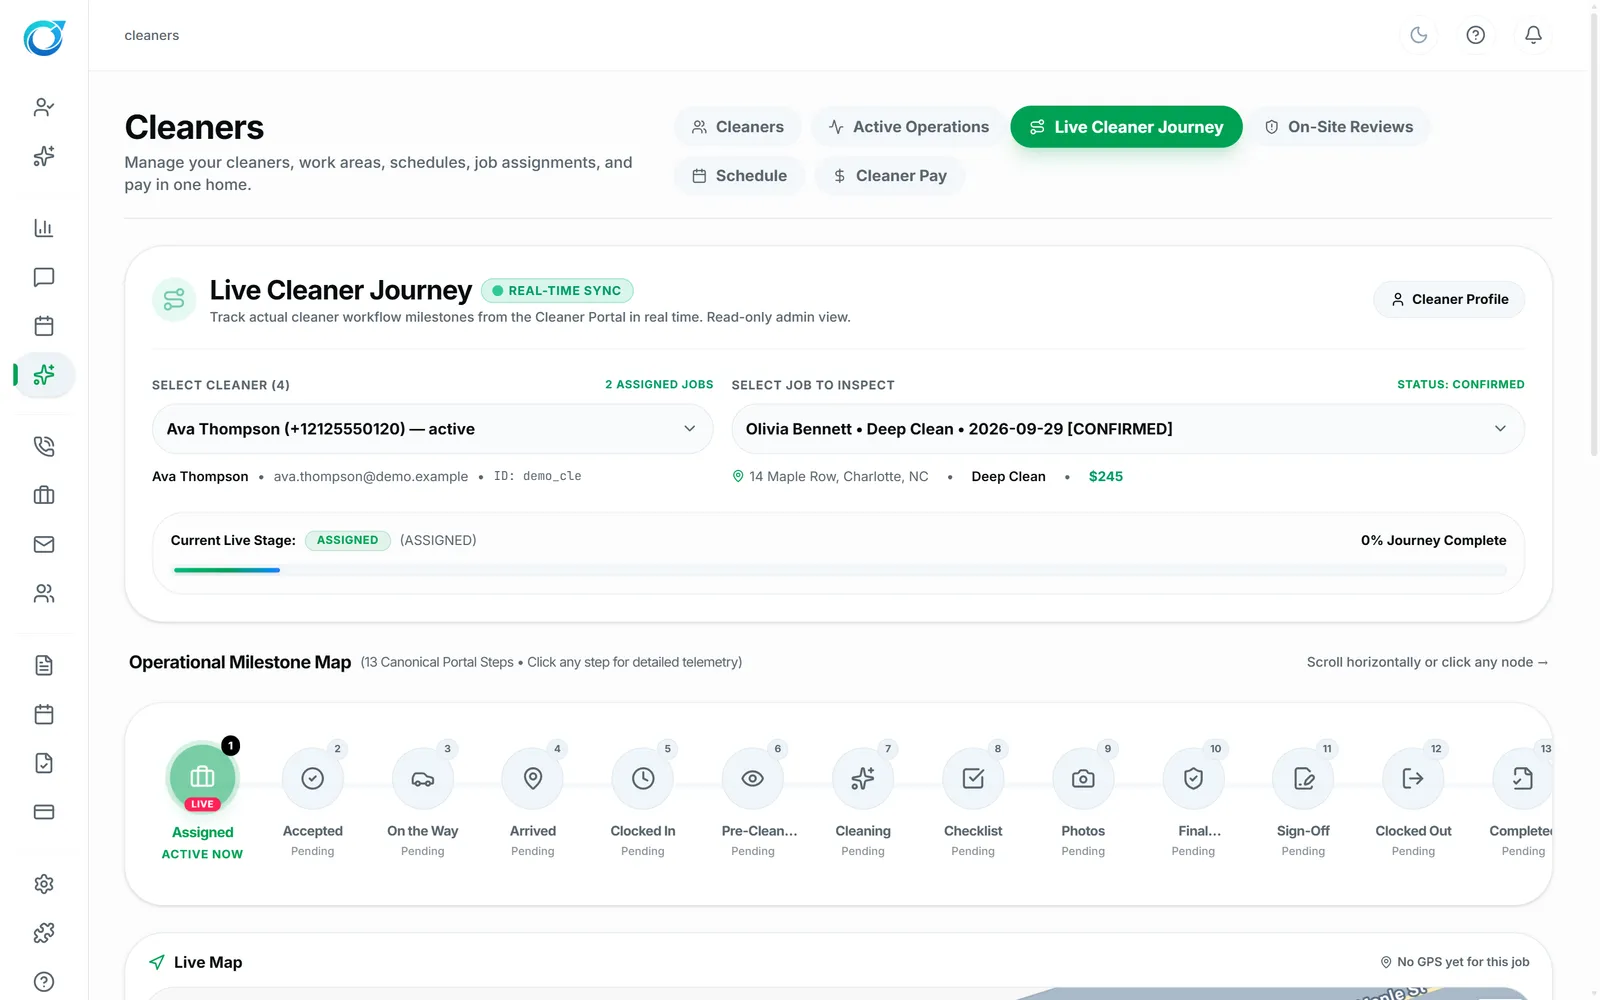Open the briefcase sidebar icon

(x=44, y=495)
